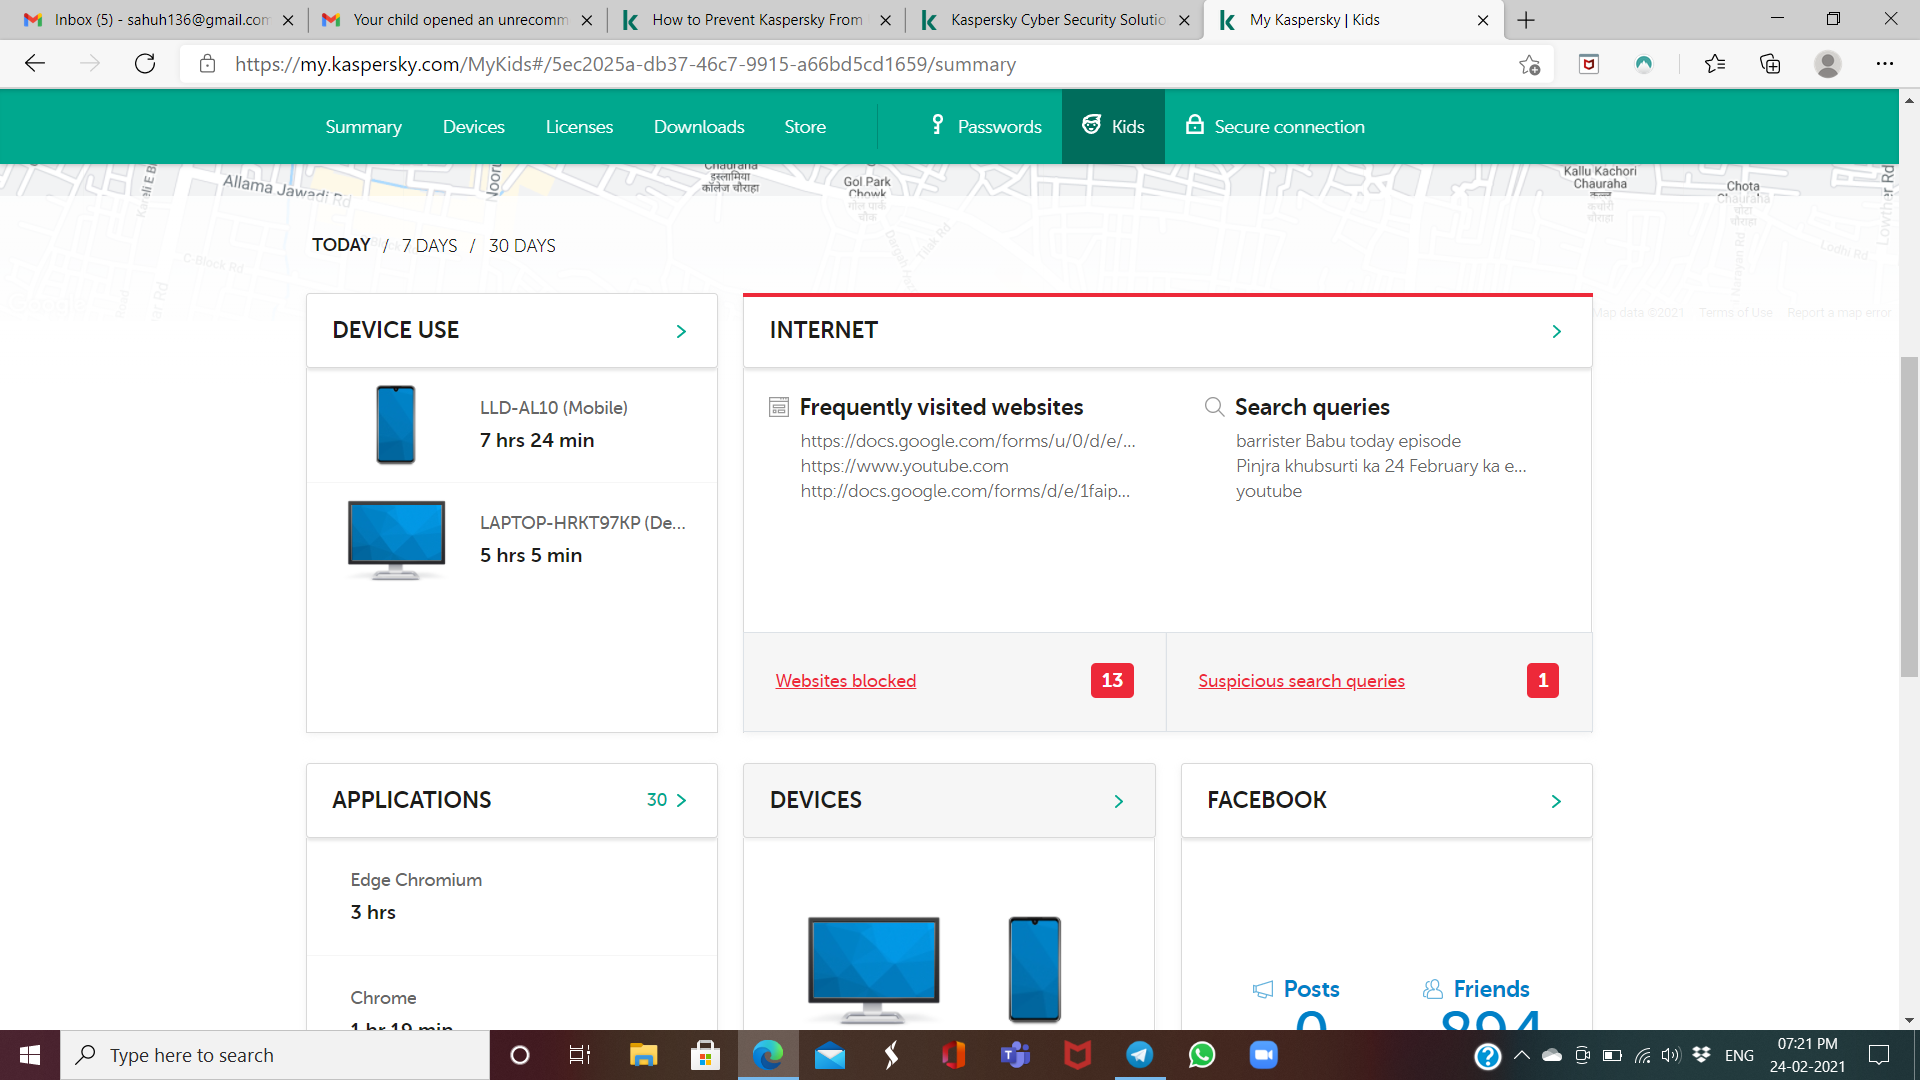Open WhatsApp from the taskbar
The image size is (1920, 1080).
1202,1055
